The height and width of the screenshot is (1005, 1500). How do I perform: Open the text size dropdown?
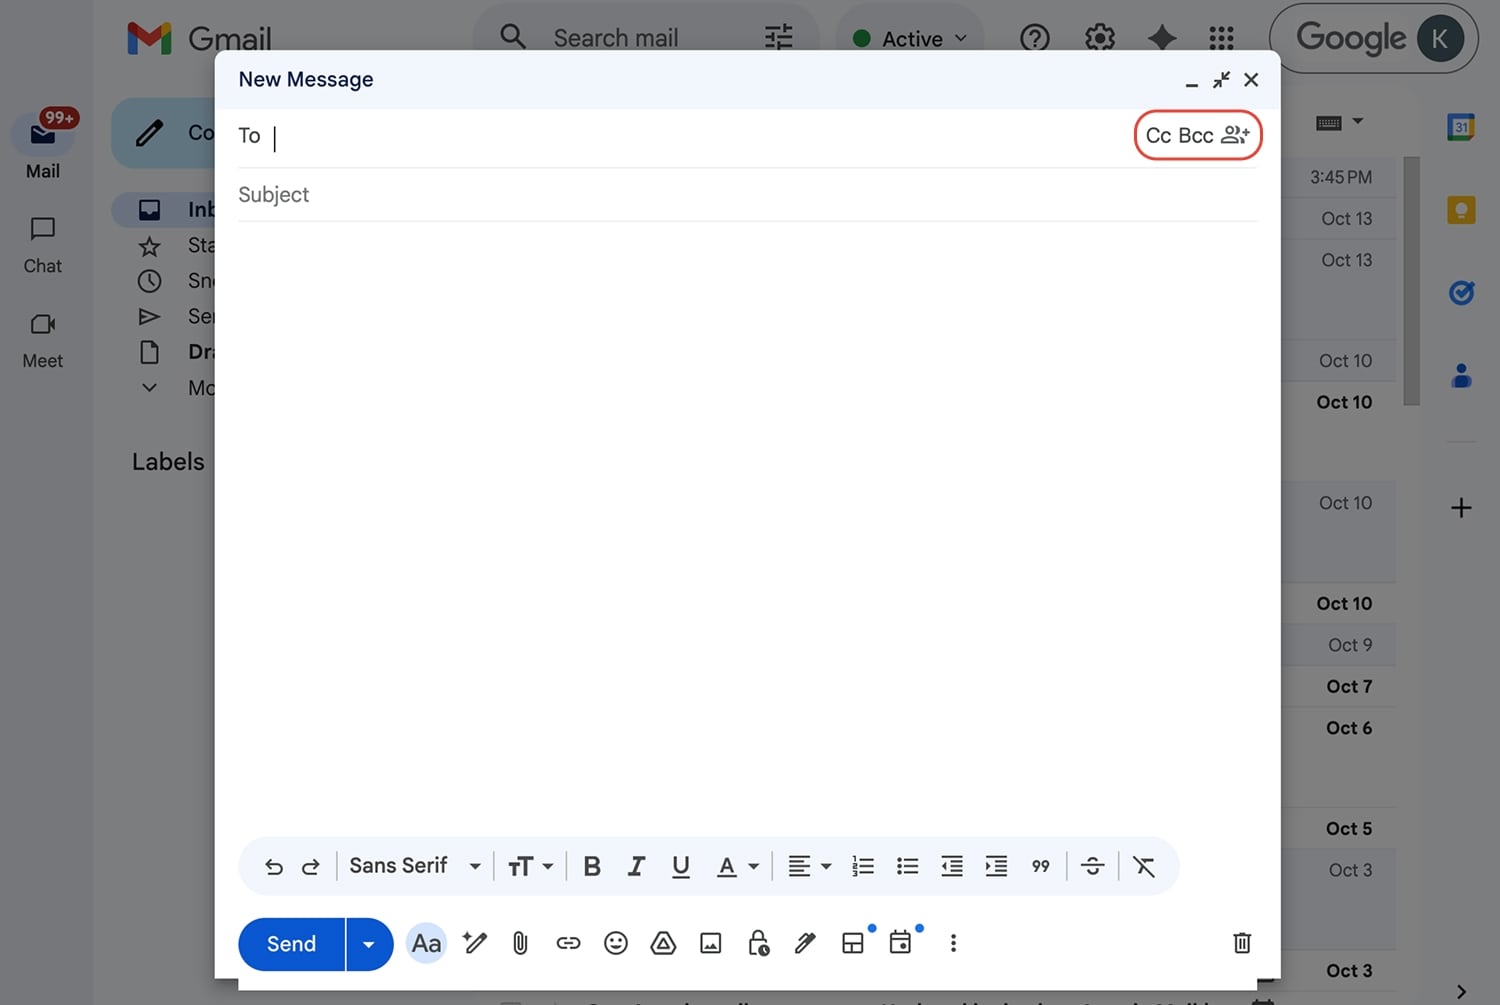(530, 866)
